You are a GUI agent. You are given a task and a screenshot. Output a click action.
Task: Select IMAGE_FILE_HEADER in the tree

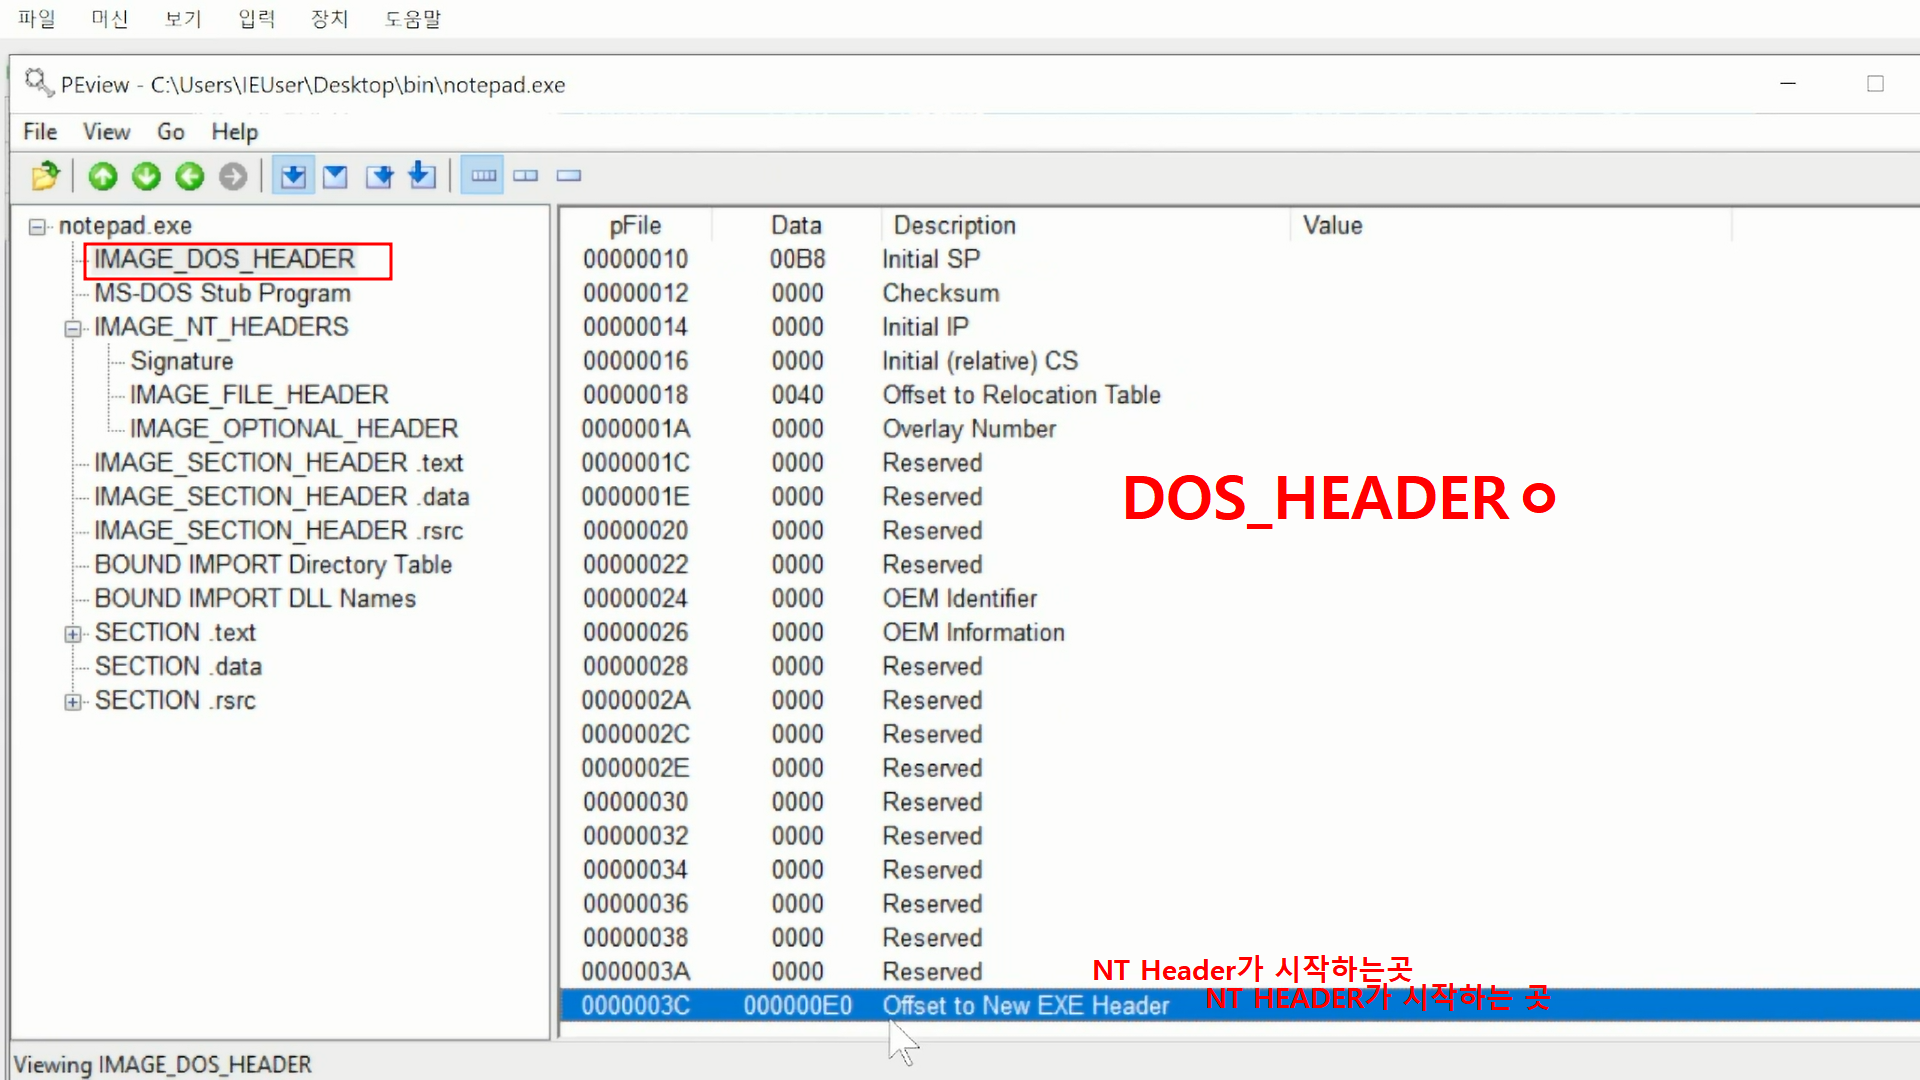pos(259,396)
